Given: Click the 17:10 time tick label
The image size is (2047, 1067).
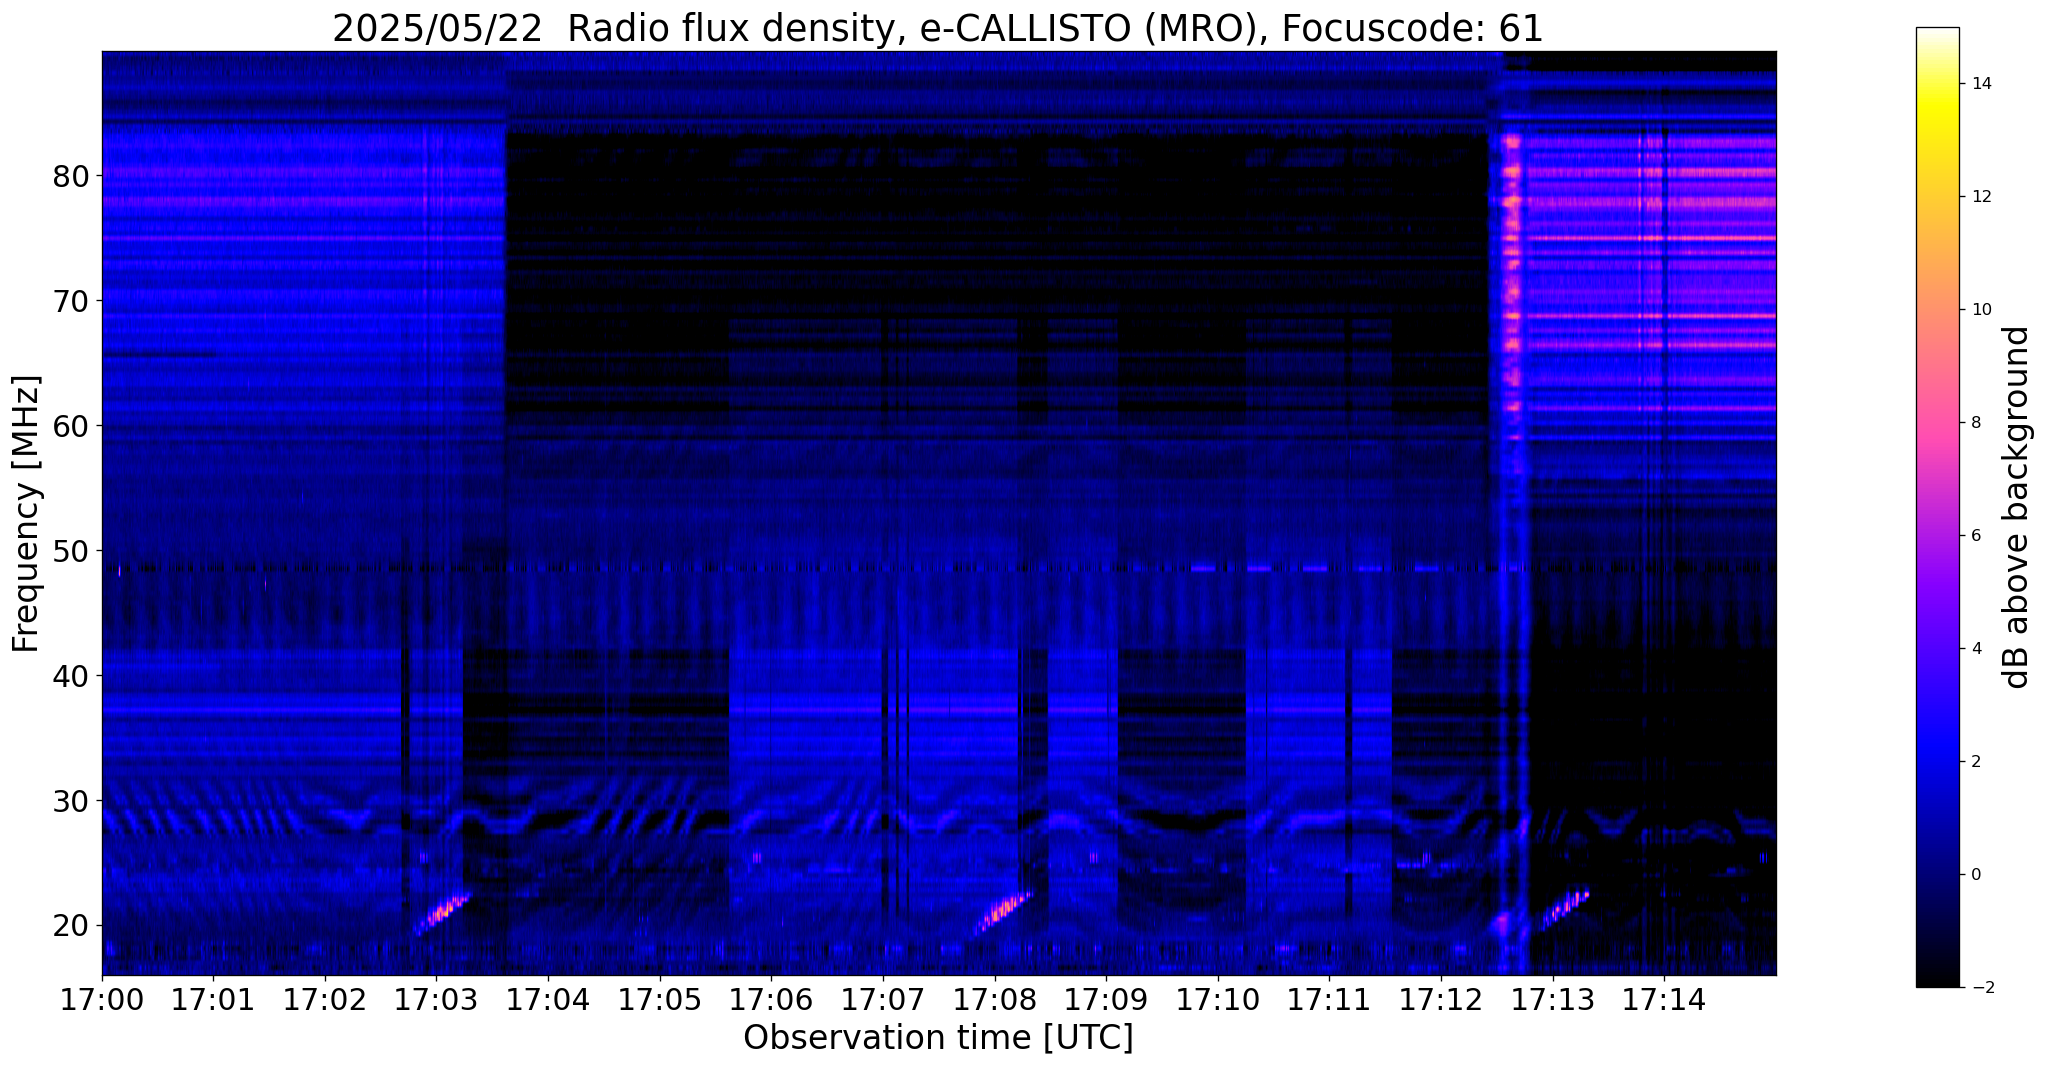Looking at the screenshot, I should 1218,1000.
